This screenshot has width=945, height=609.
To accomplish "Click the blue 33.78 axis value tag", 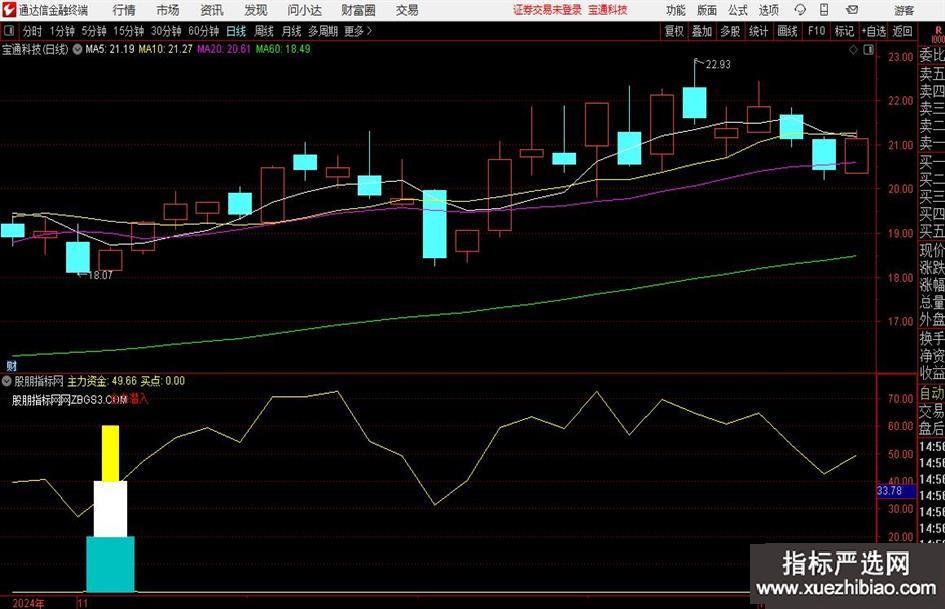I will click(x=895, y=491).
